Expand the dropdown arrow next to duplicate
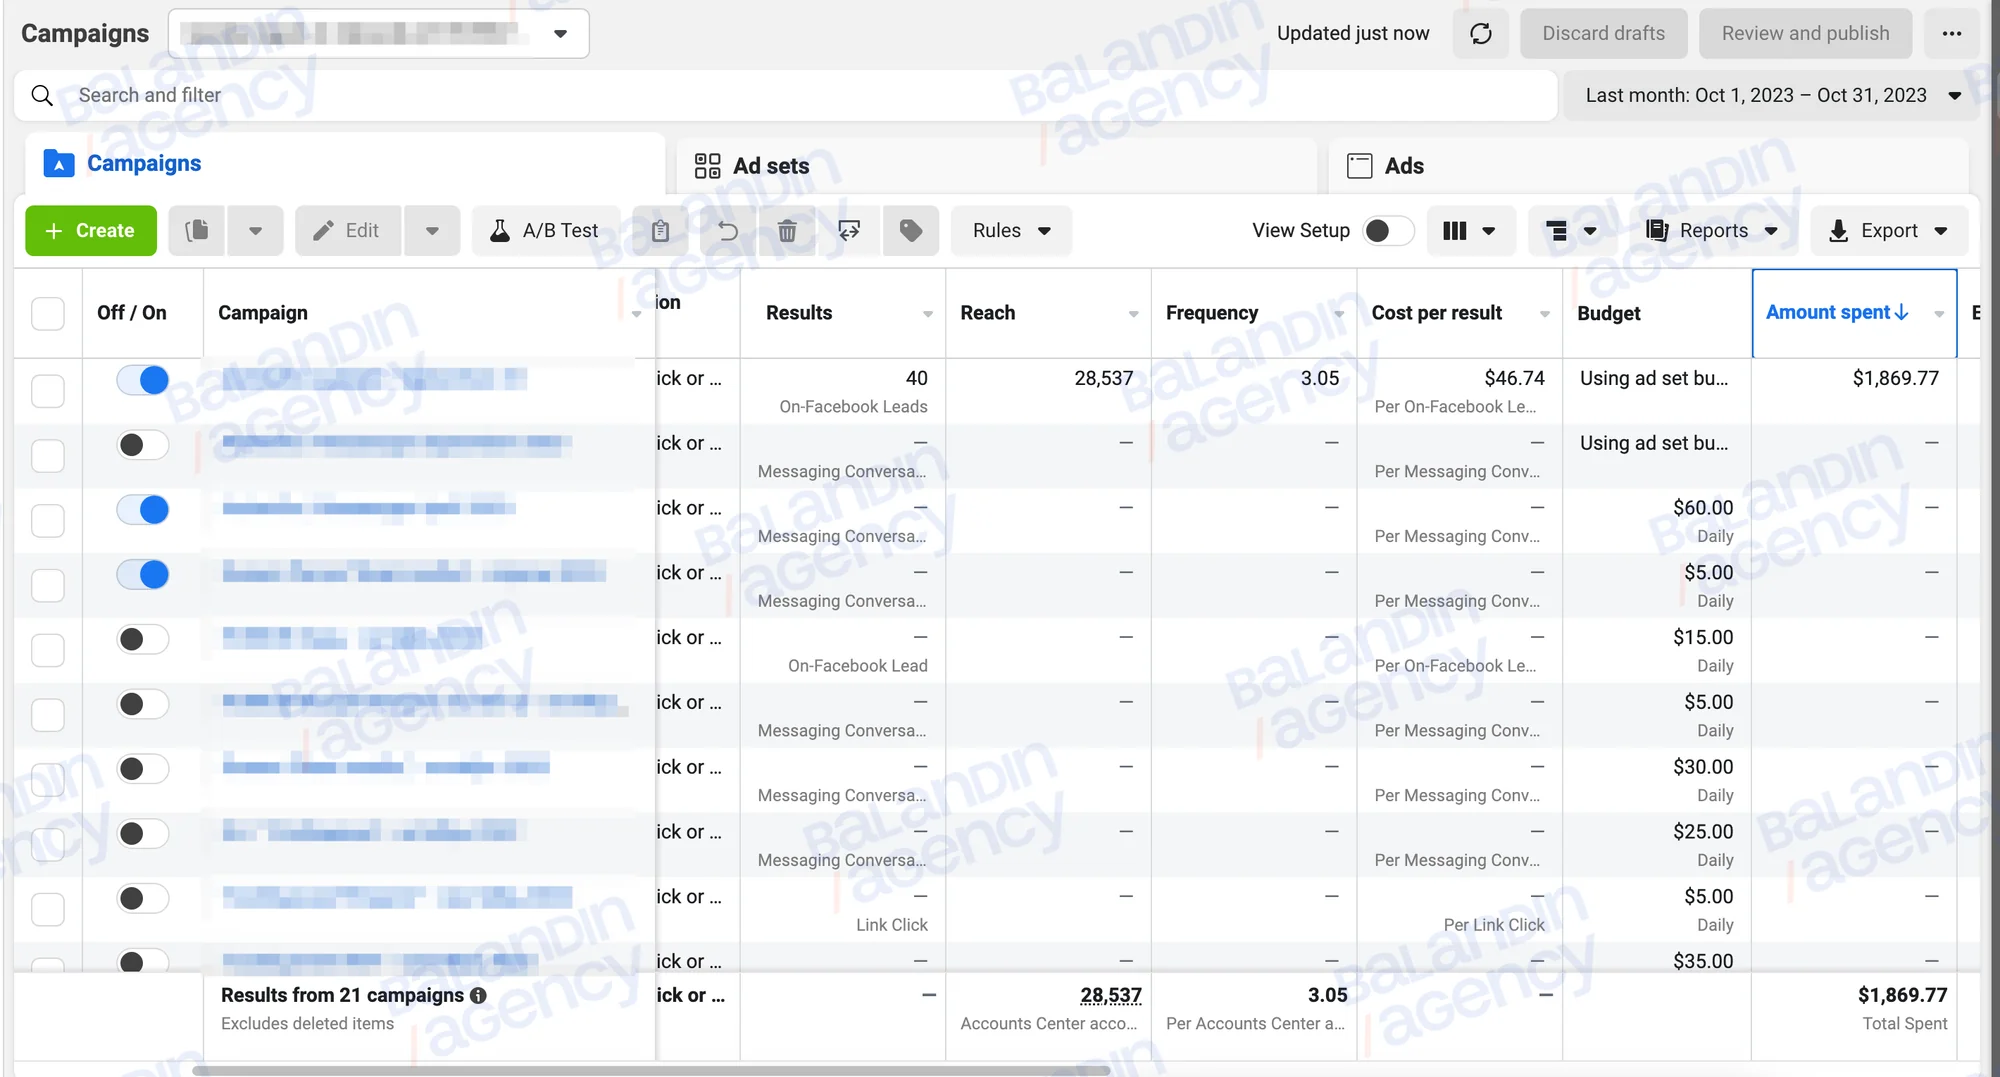2000x1077 pixels. [255, 231]
